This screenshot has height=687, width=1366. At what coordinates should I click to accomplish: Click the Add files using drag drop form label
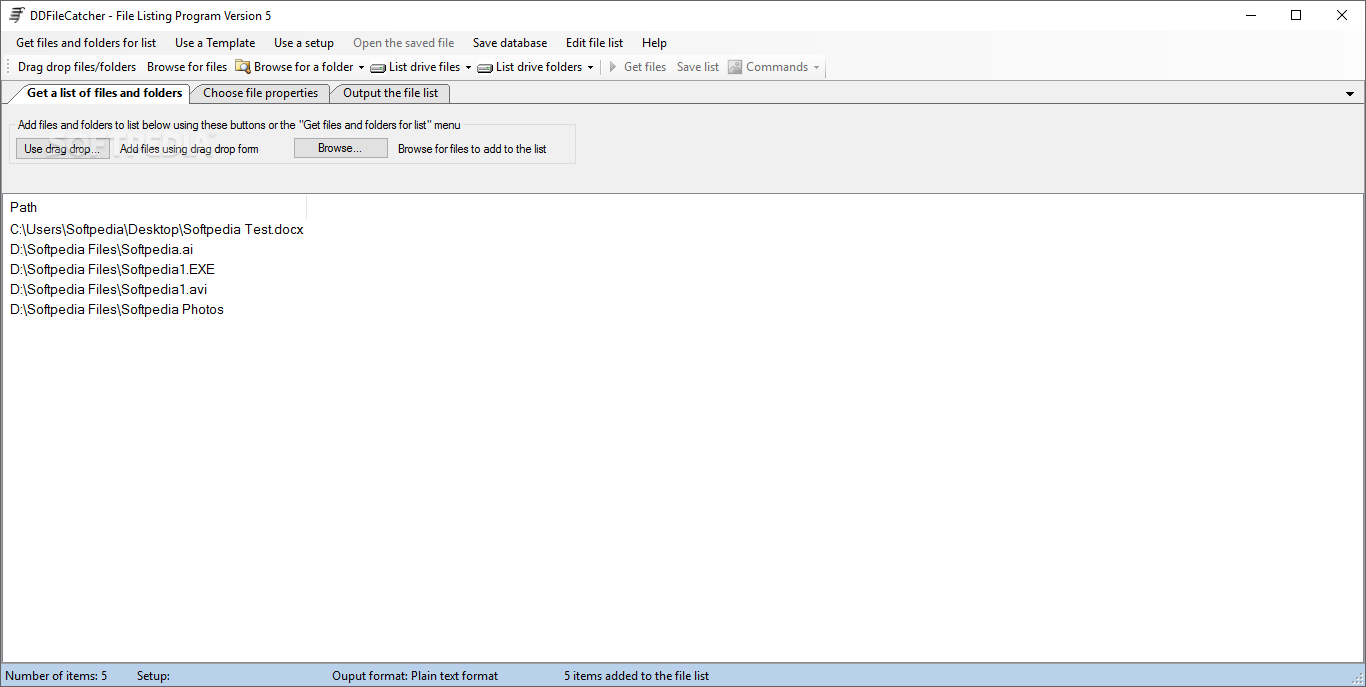[x=189, y=149]
